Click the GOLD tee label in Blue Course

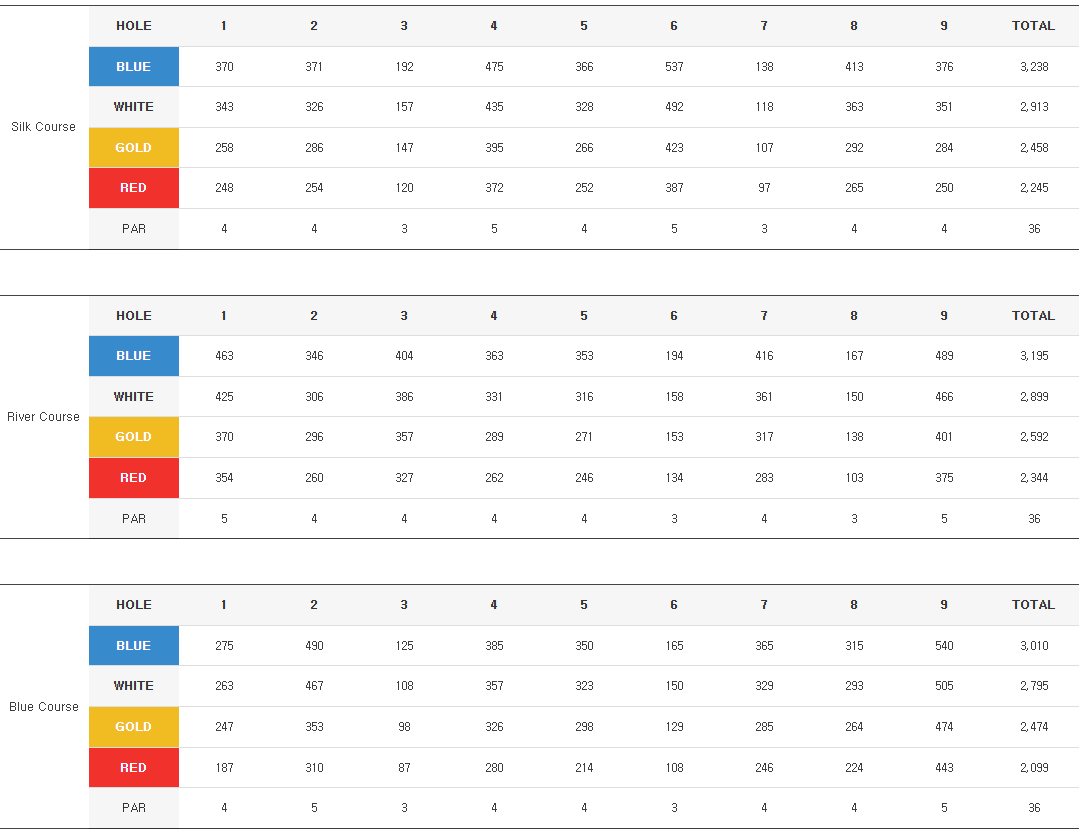(x=133, y=727)
